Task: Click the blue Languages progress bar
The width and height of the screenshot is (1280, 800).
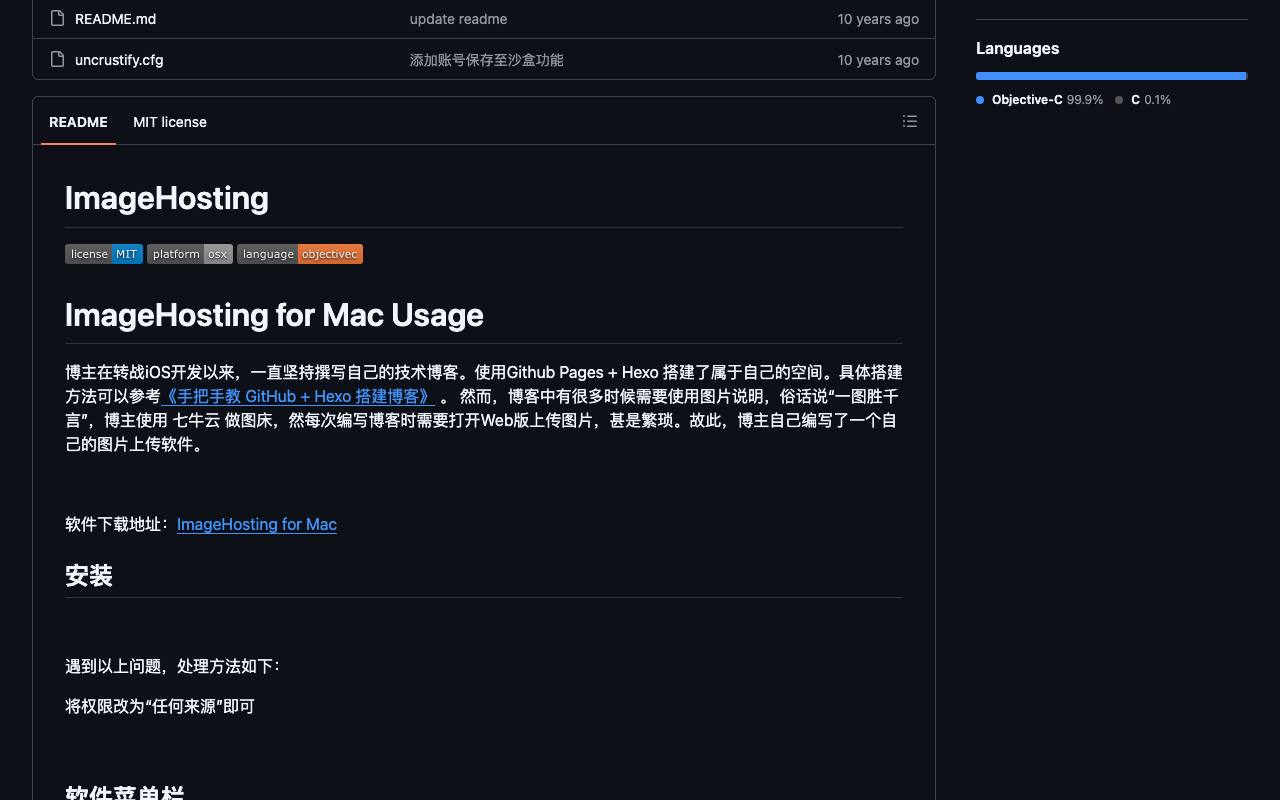Action: point(1111,76)
